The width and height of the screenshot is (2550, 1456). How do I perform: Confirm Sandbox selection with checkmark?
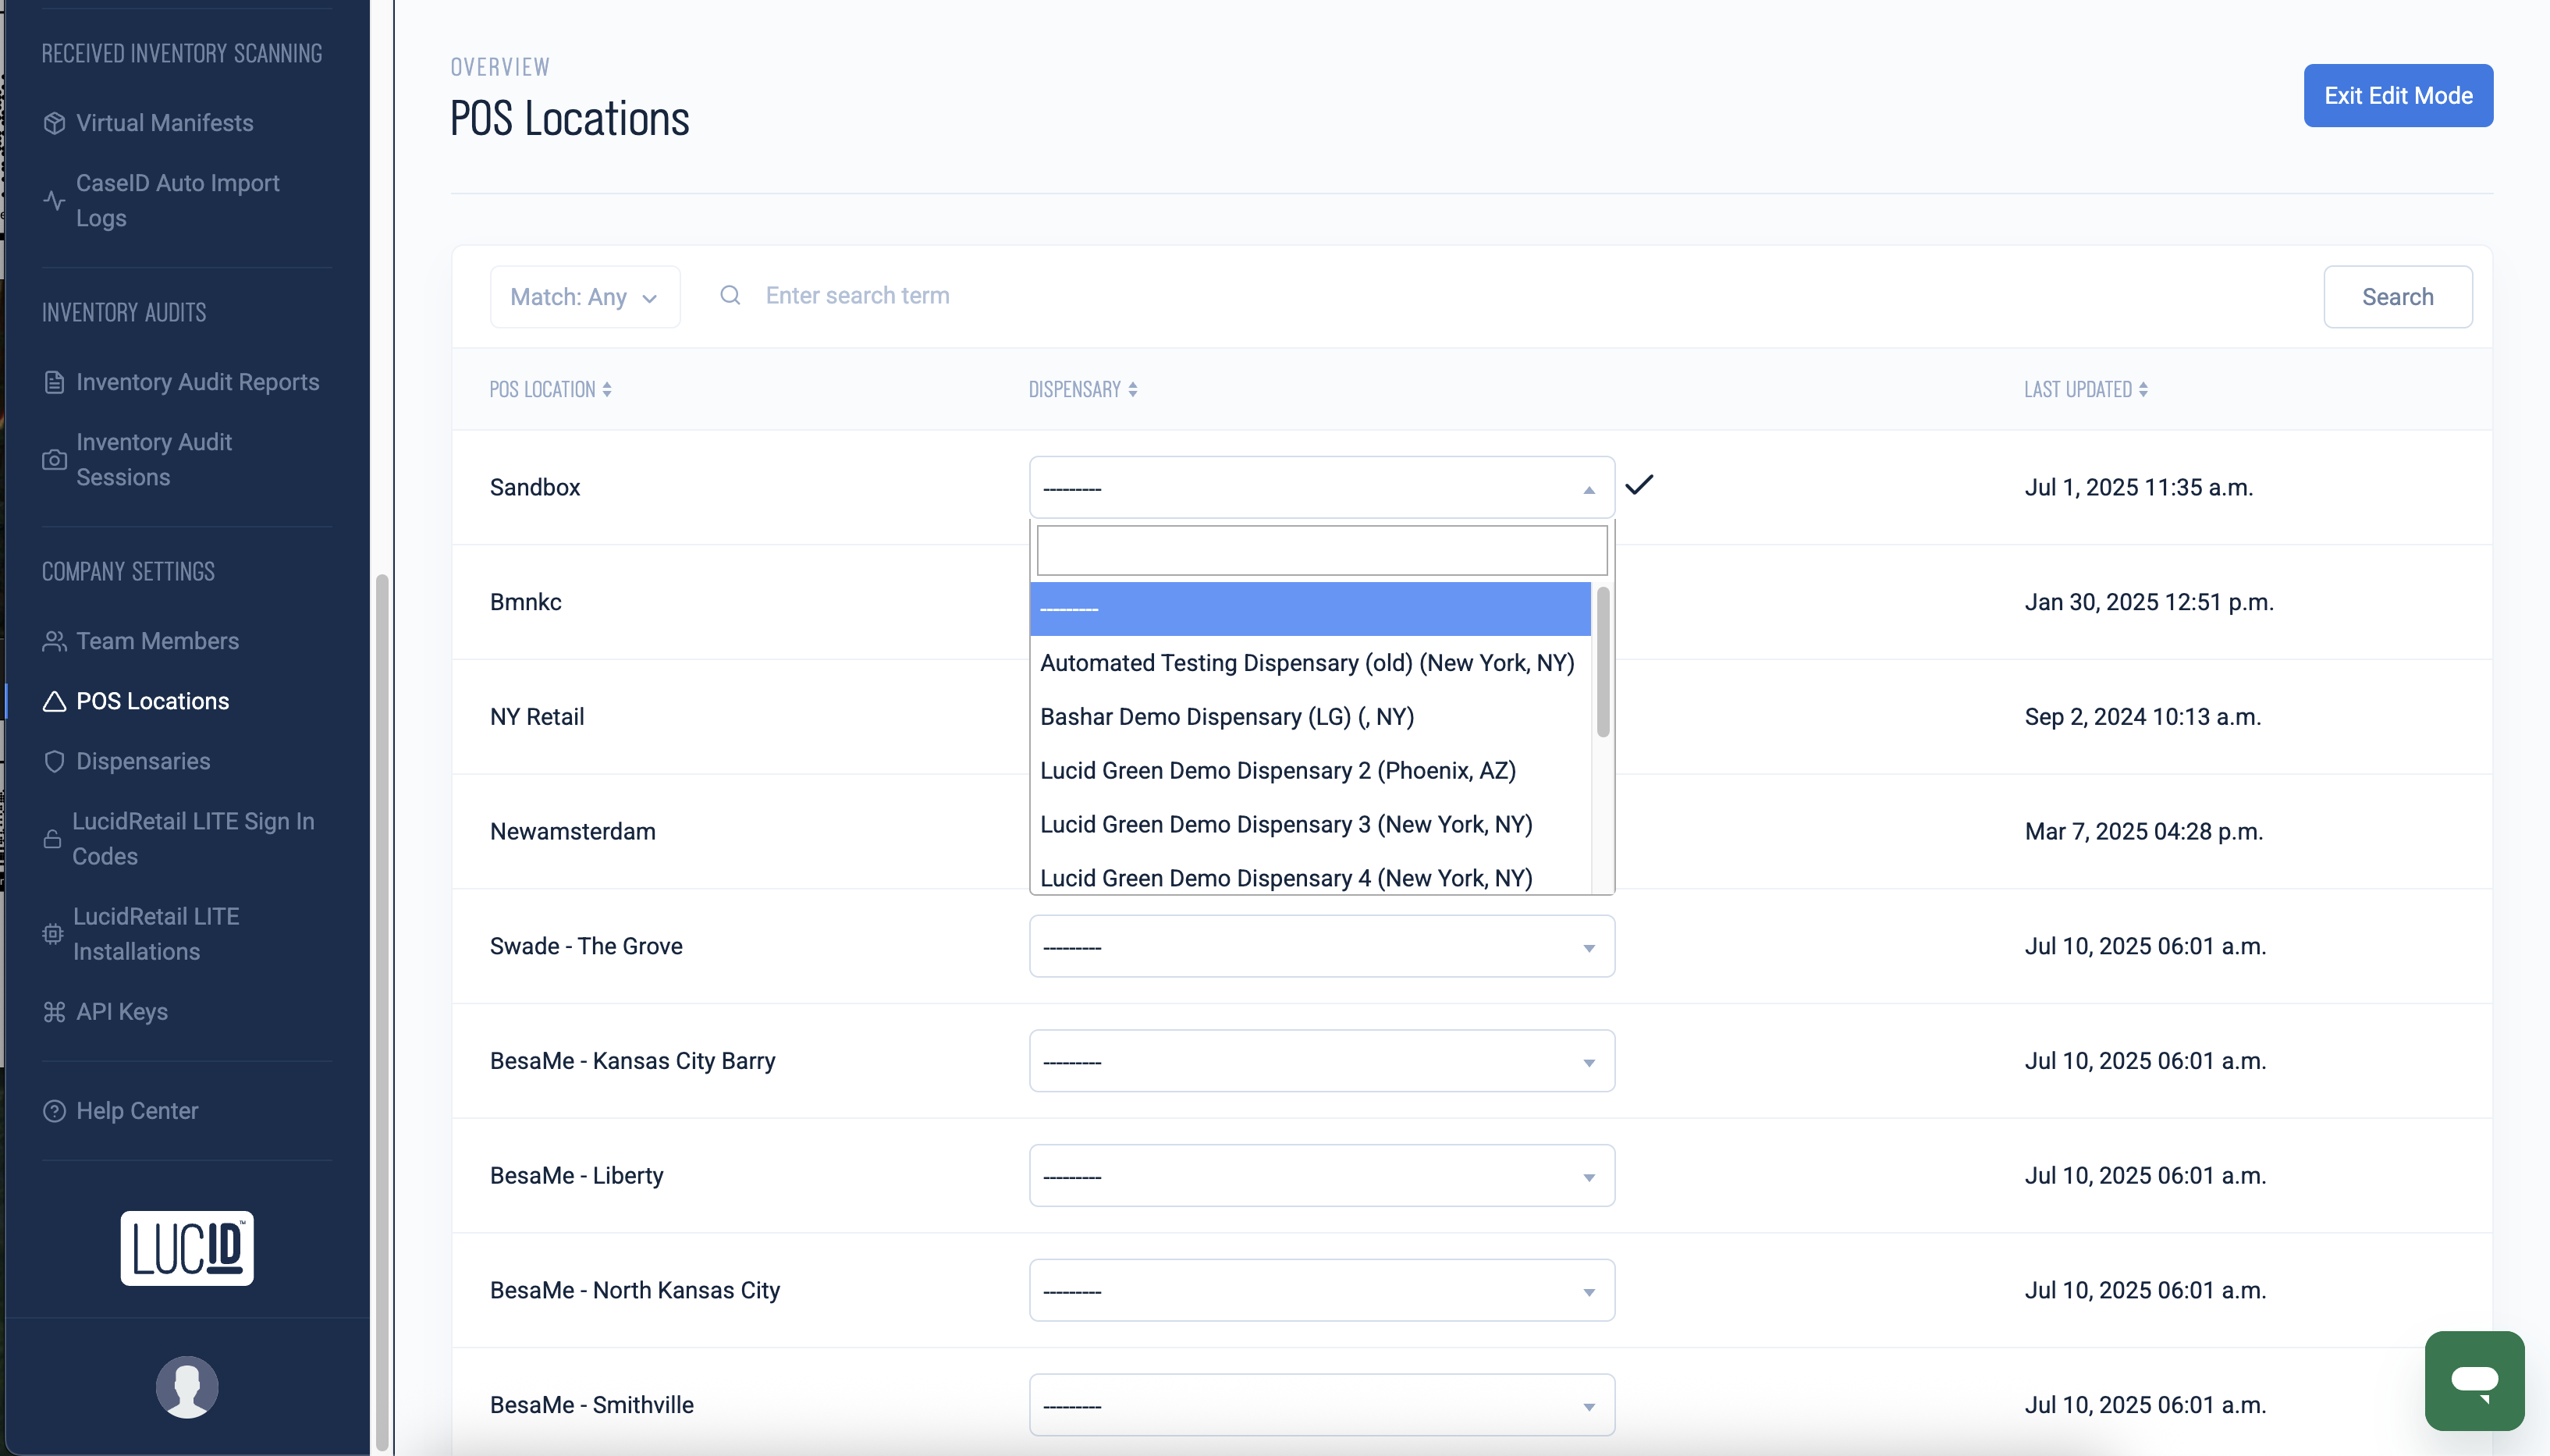pos(1639,485)
